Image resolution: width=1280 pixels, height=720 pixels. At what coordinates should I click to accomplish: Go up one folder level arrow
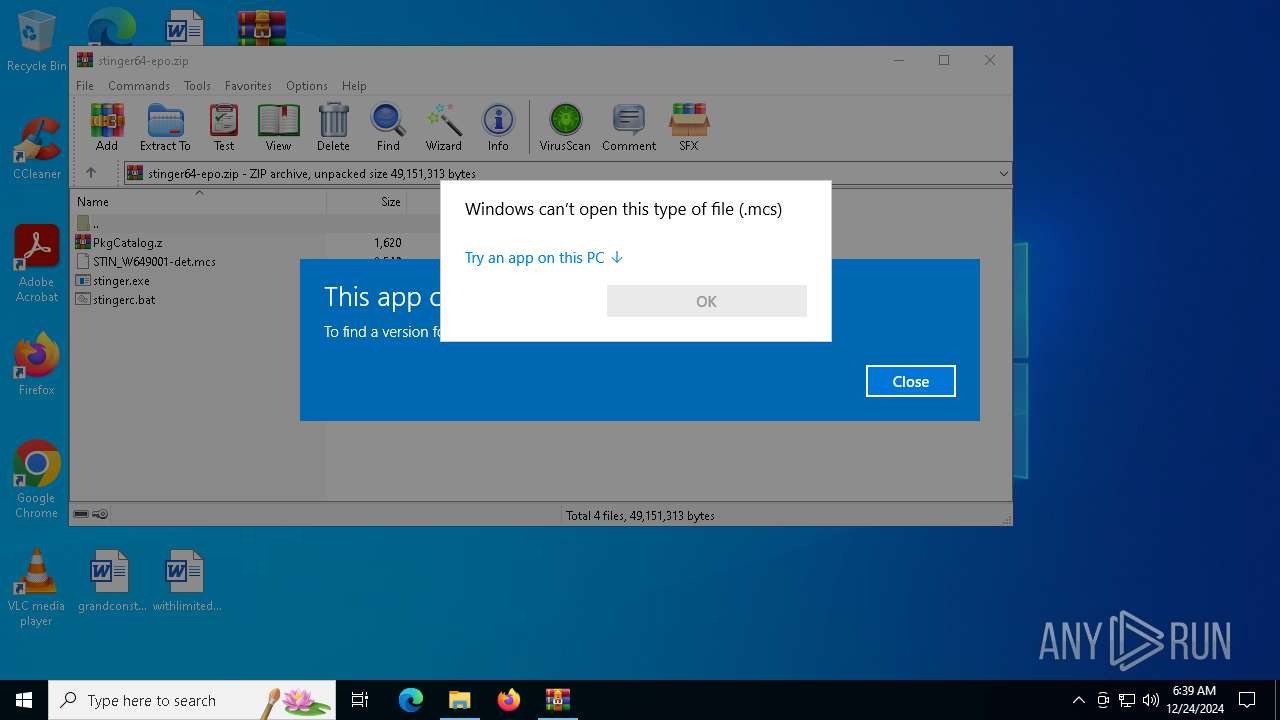[x=90, y=173]
